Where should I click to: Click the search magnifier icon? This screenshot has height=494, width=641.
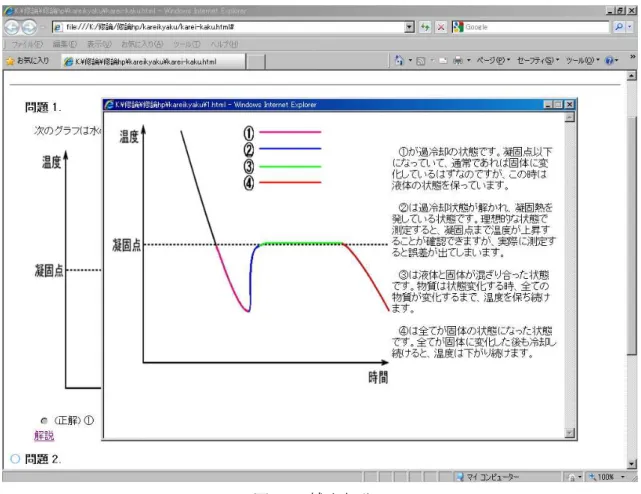(619, 27)
